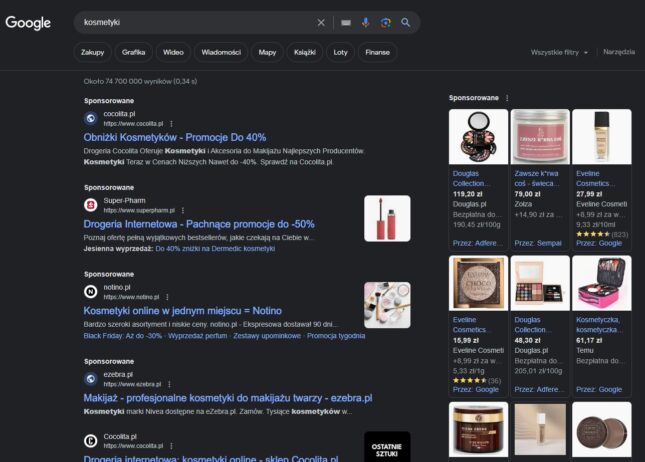Open the 'Wyprzedaż perfum' sitelink

197,336
